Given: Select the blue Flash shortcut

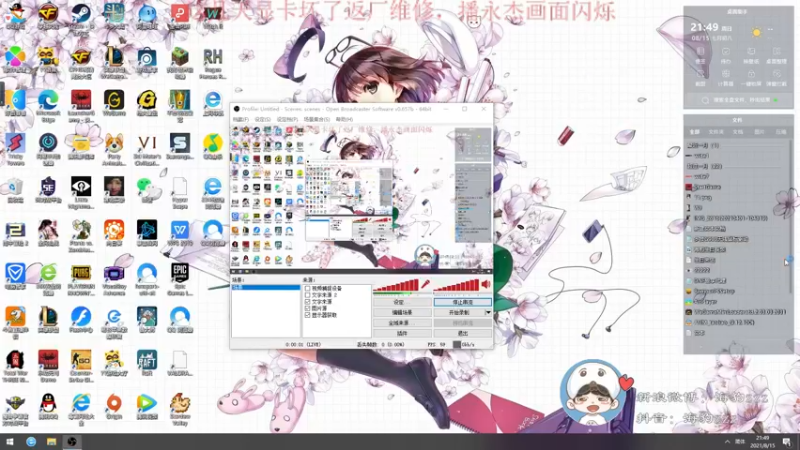Looking at the screenshot, I should 81,317.
